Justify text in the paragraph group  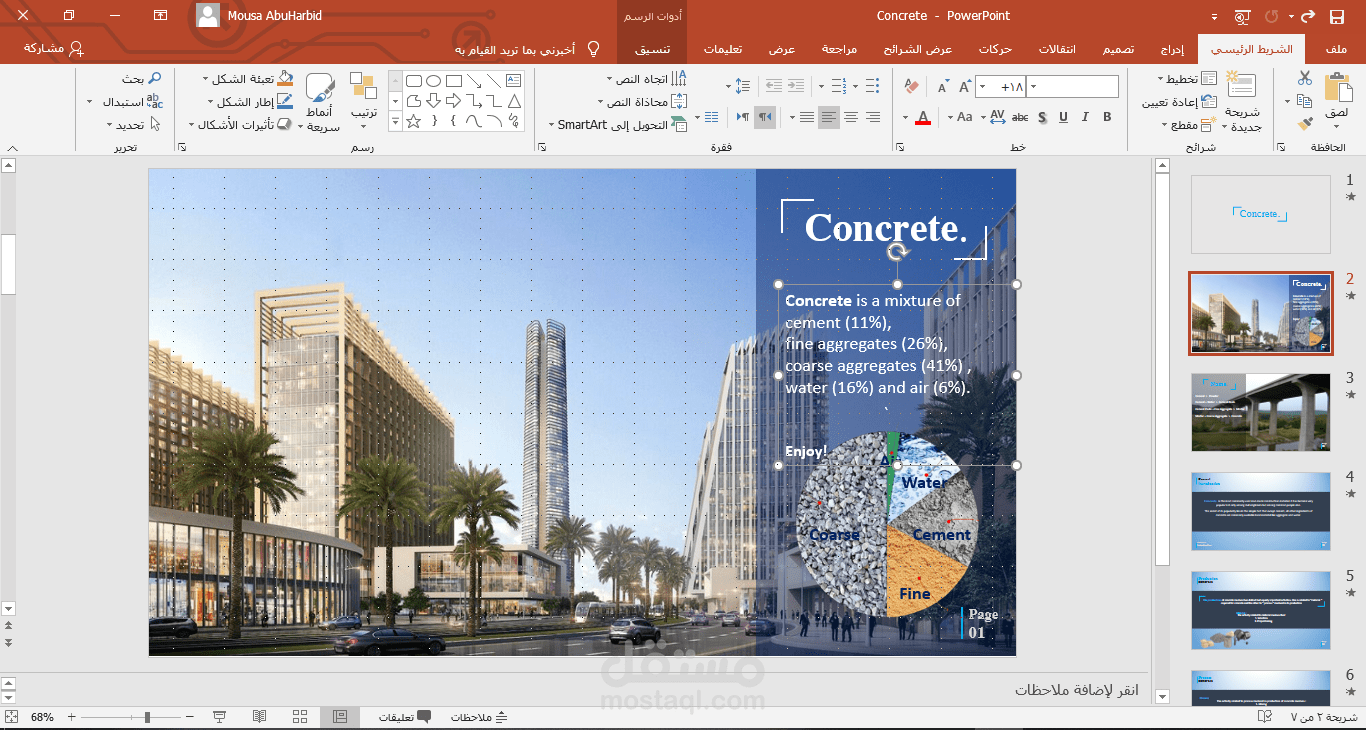tap(807, 117)
